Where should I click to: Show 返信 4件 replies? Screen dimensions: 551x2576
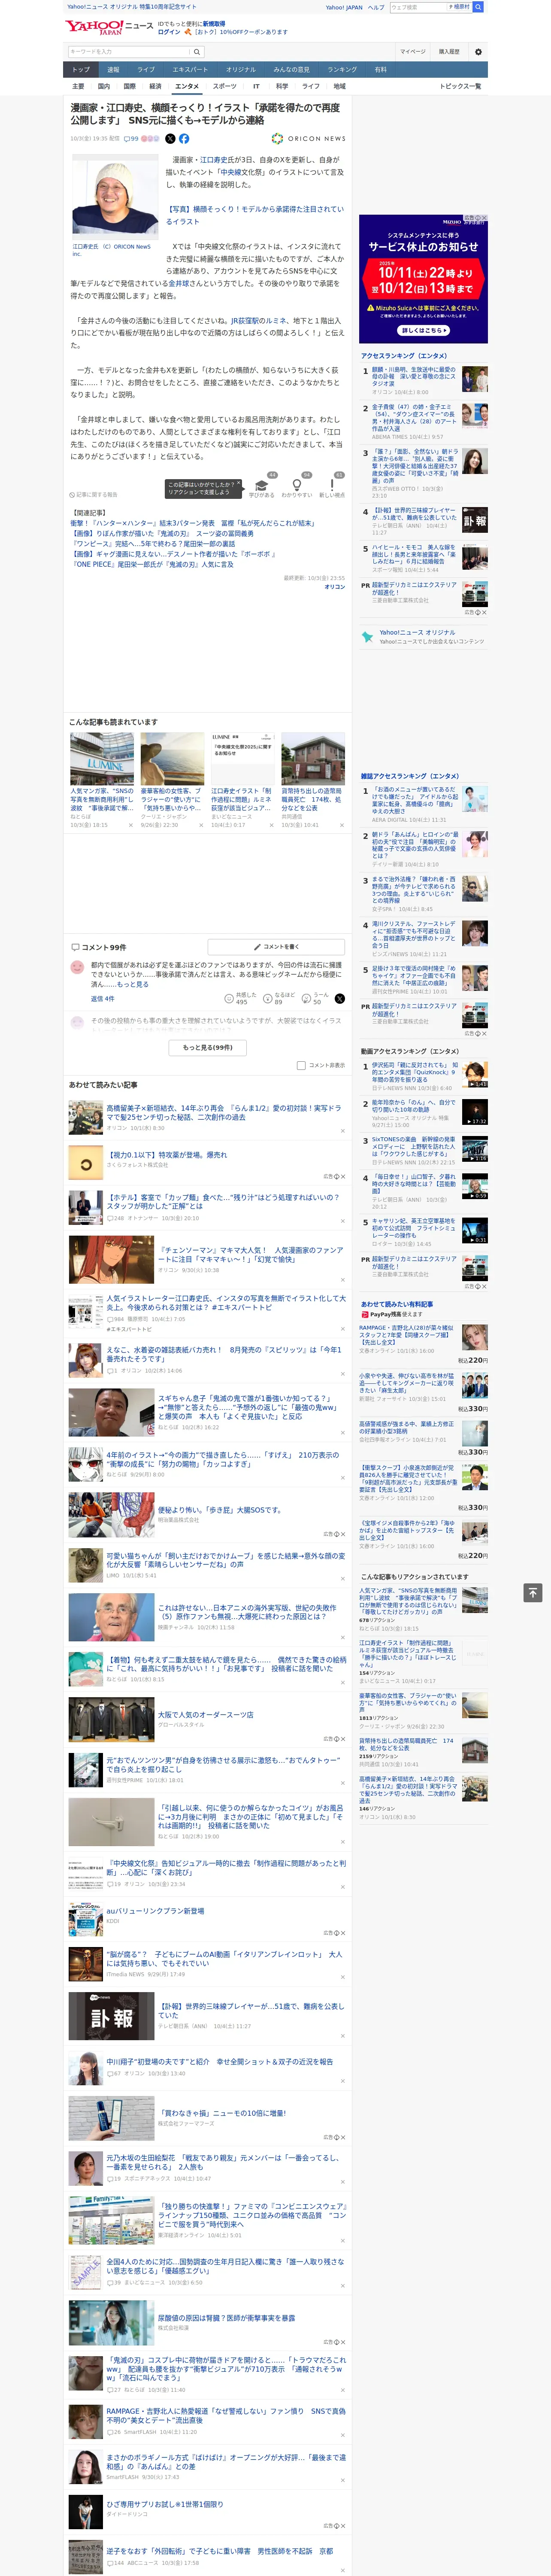click(x=102, y=998)
